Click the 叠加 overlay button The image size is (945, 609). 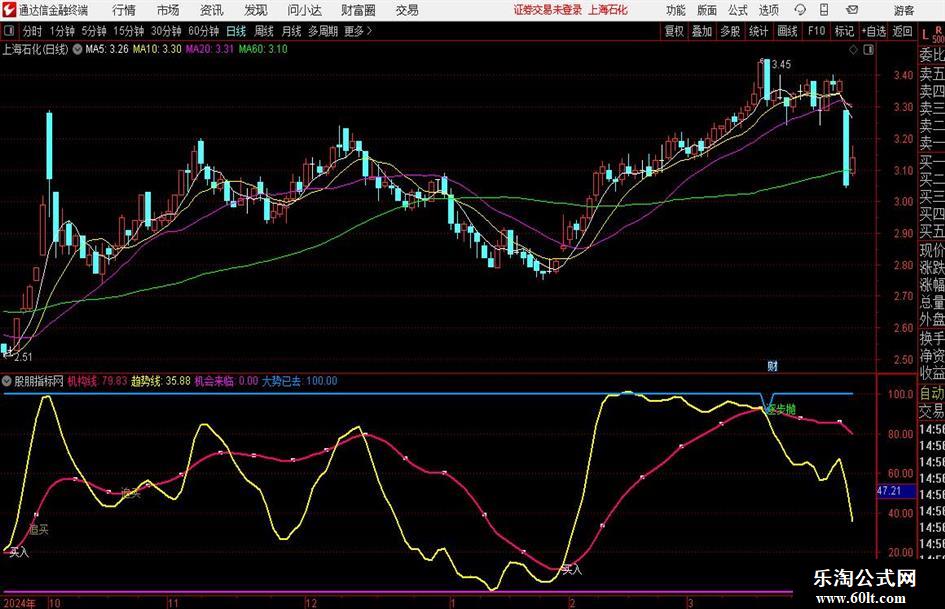[702, 31]
